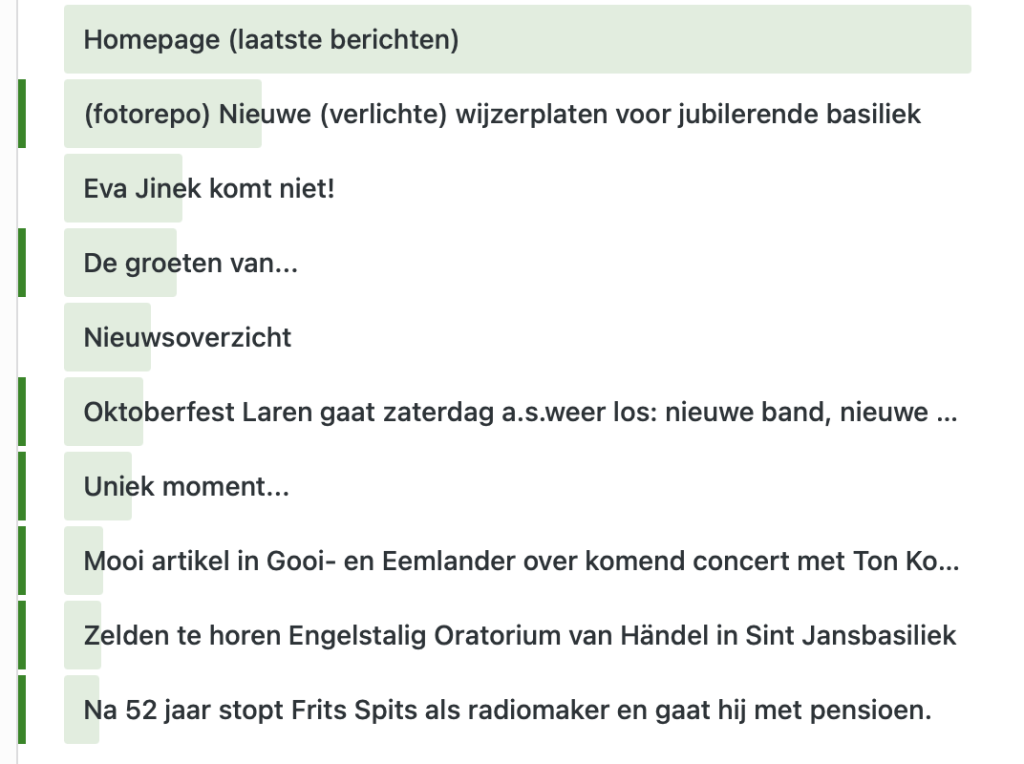The height and width of the screenshot is (764, 1024).
Task: Click green marker next to Oktoberfest Laren row
Action: [x=22, y=412]
